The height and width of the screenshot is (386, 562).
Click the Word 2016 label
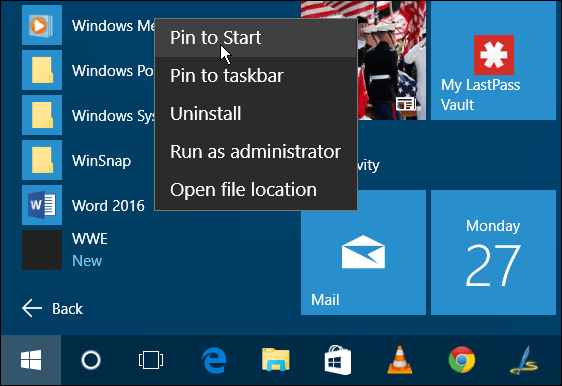pyautogui.click(x=108, y=206)
